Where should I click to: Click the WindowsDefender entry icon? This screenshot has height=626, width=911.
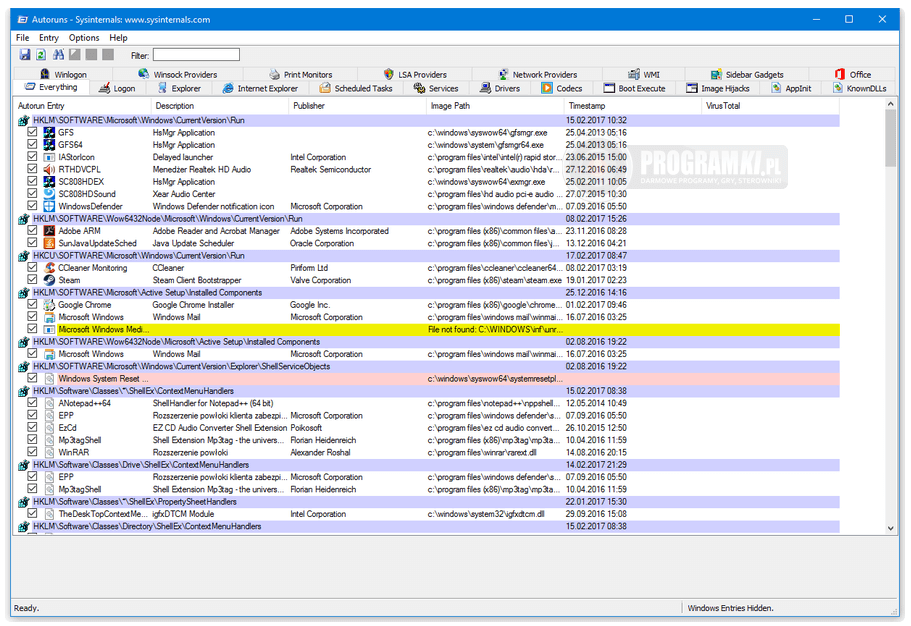pos(49,206)
